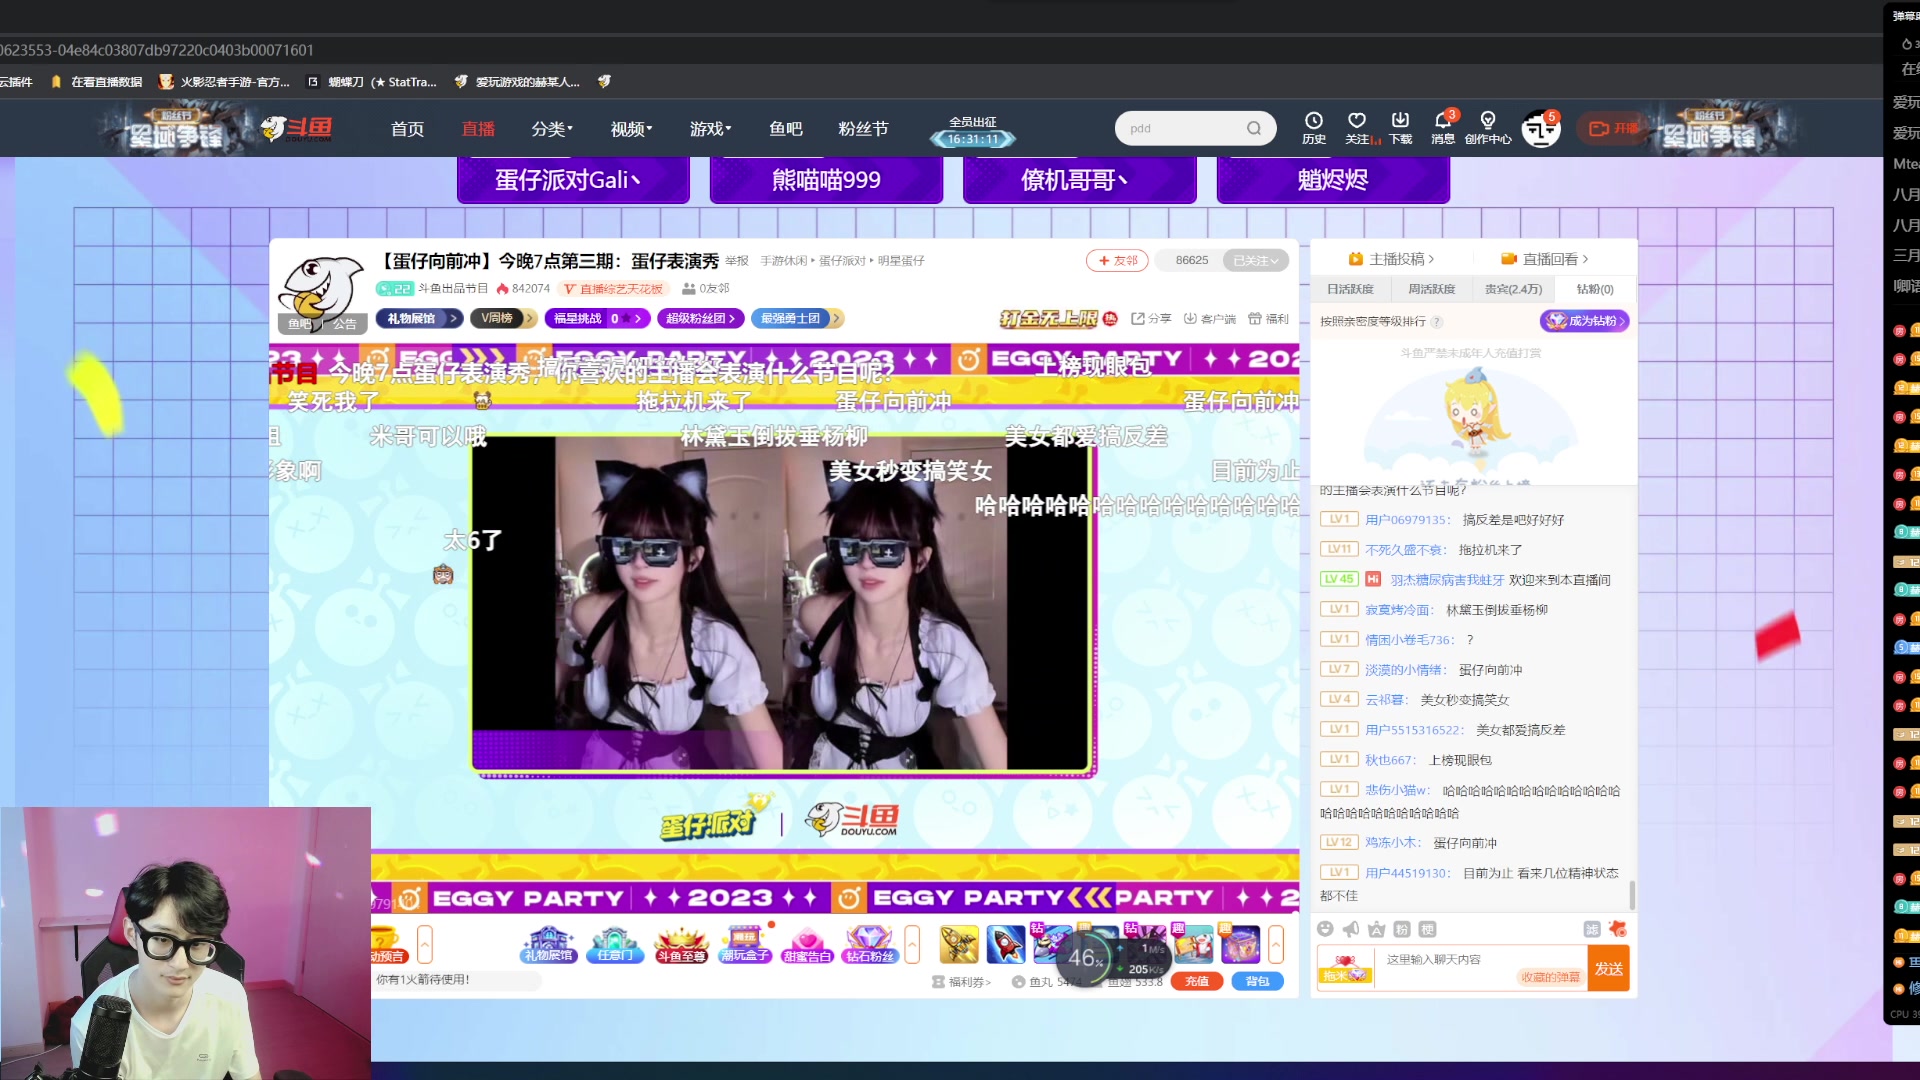This screenshot has height=1080, width=1920.
Task: Toggle the 粉 fan badge display
Action: [x=1400, y=929]
